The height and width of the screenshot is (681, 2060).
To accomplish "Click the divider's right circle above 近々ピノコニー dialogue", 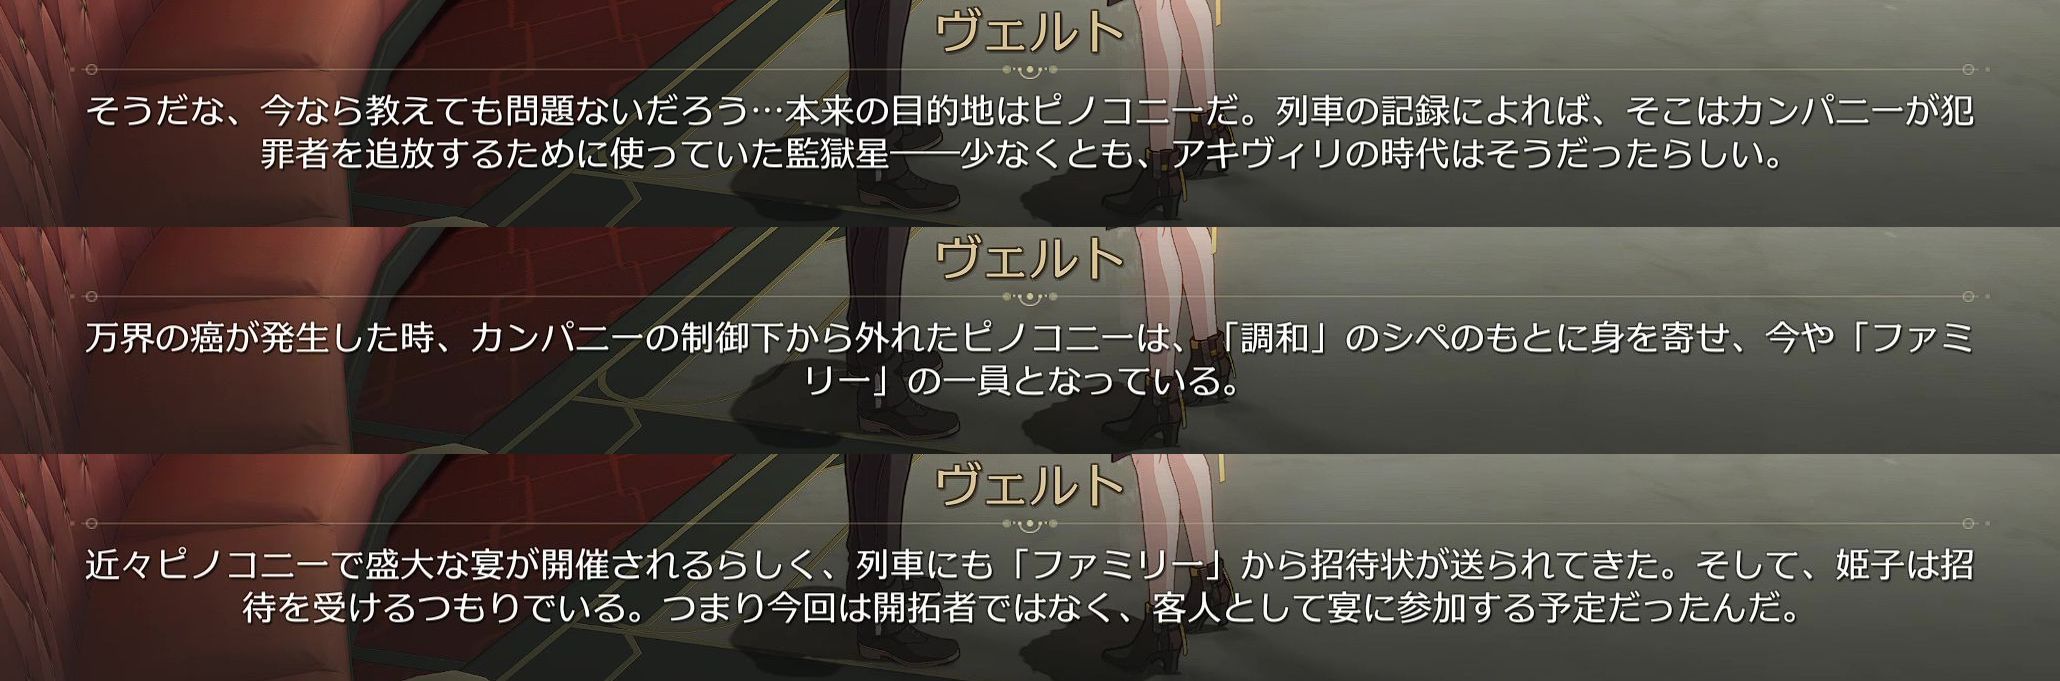I will (x=1968, y=524).
